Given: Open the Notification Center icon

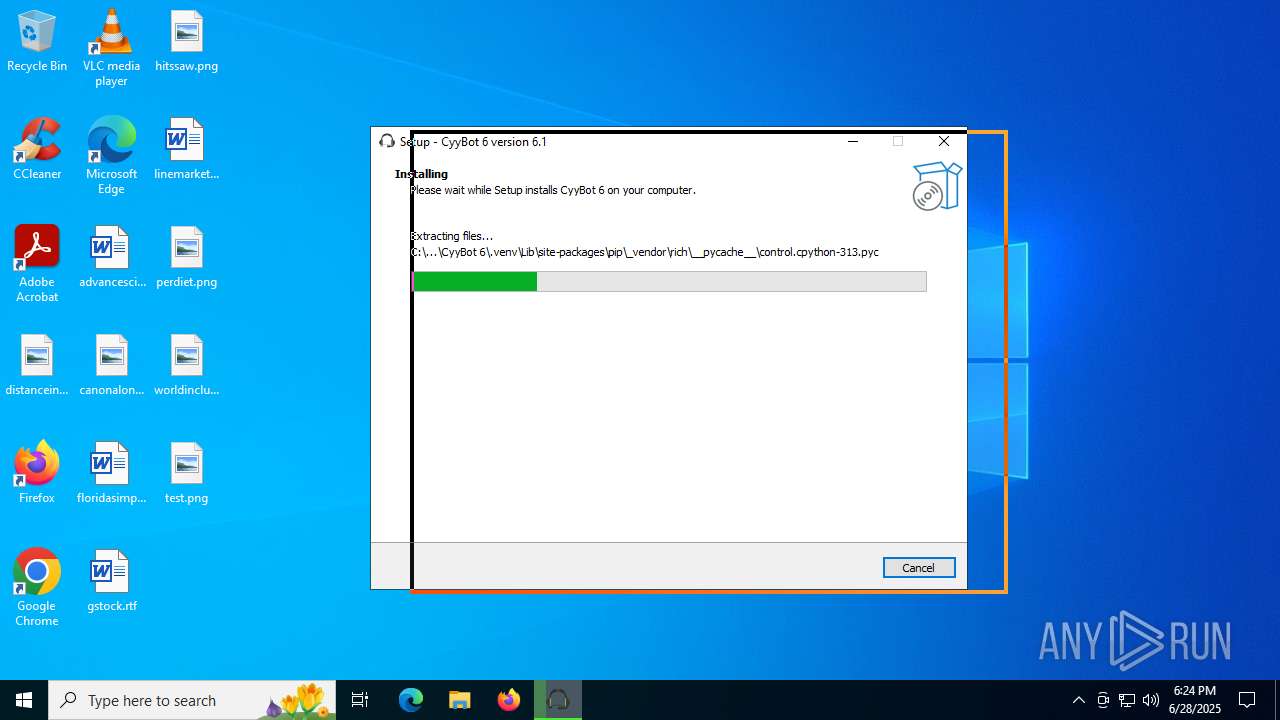Looking at the screenshot, I should pyautogui.click(x=1247, y=700).
